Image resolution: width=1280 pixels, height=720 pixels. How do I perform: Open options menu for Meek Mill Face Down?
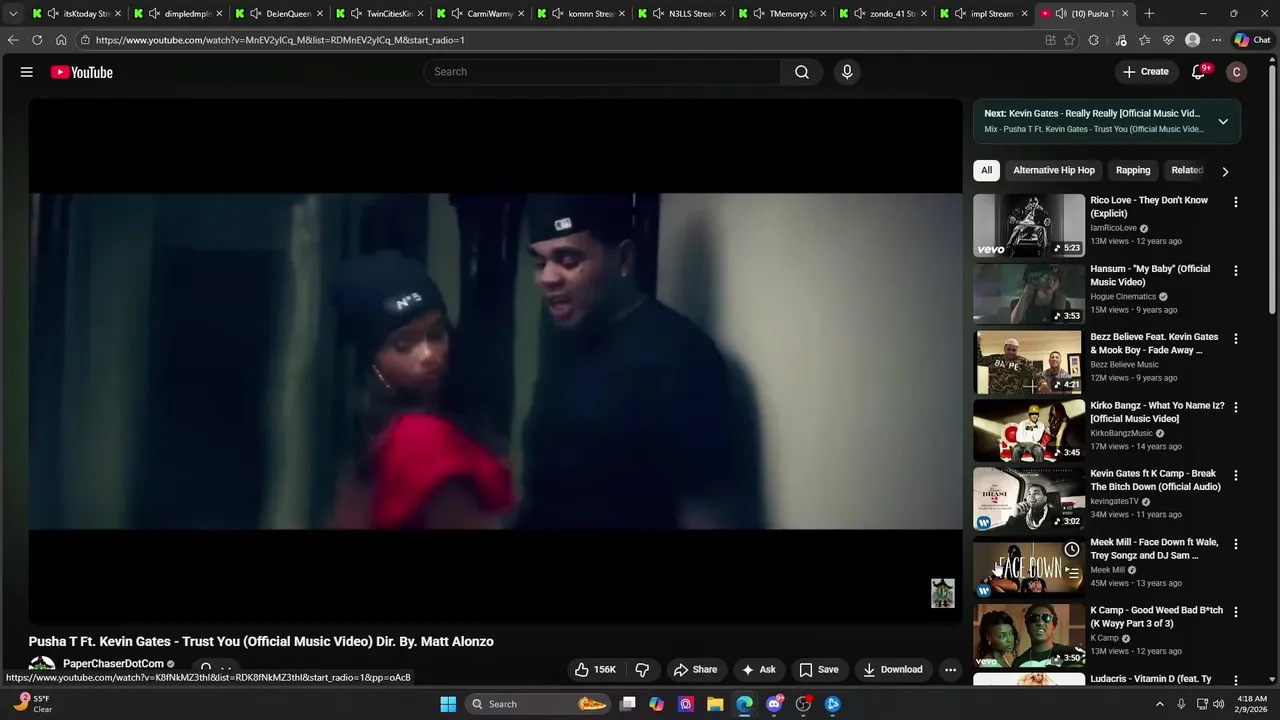coord(1236,544)
